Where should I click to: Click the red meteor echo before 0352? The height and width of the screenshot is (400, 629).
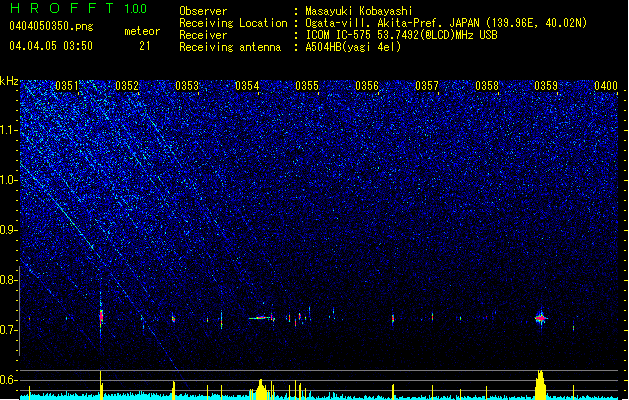point(101,317)
